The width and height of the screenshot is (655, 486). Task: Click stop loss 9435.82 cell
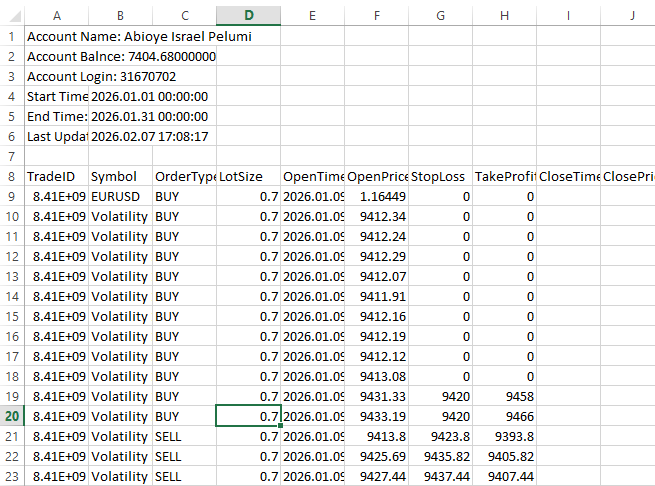point(440,457)
